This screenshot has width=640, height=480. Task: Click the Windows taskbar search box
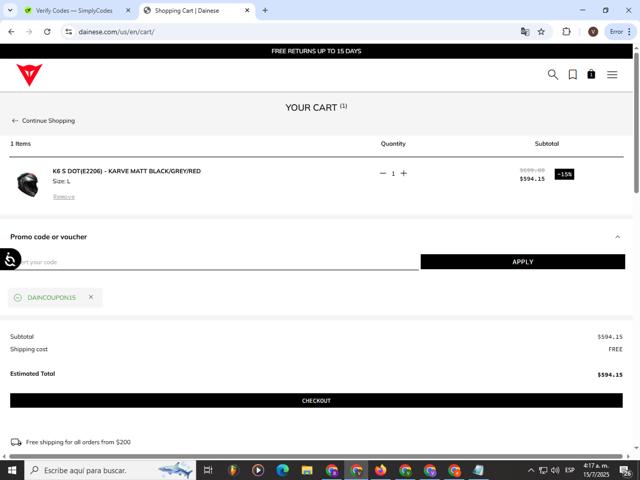pos(110,470)
